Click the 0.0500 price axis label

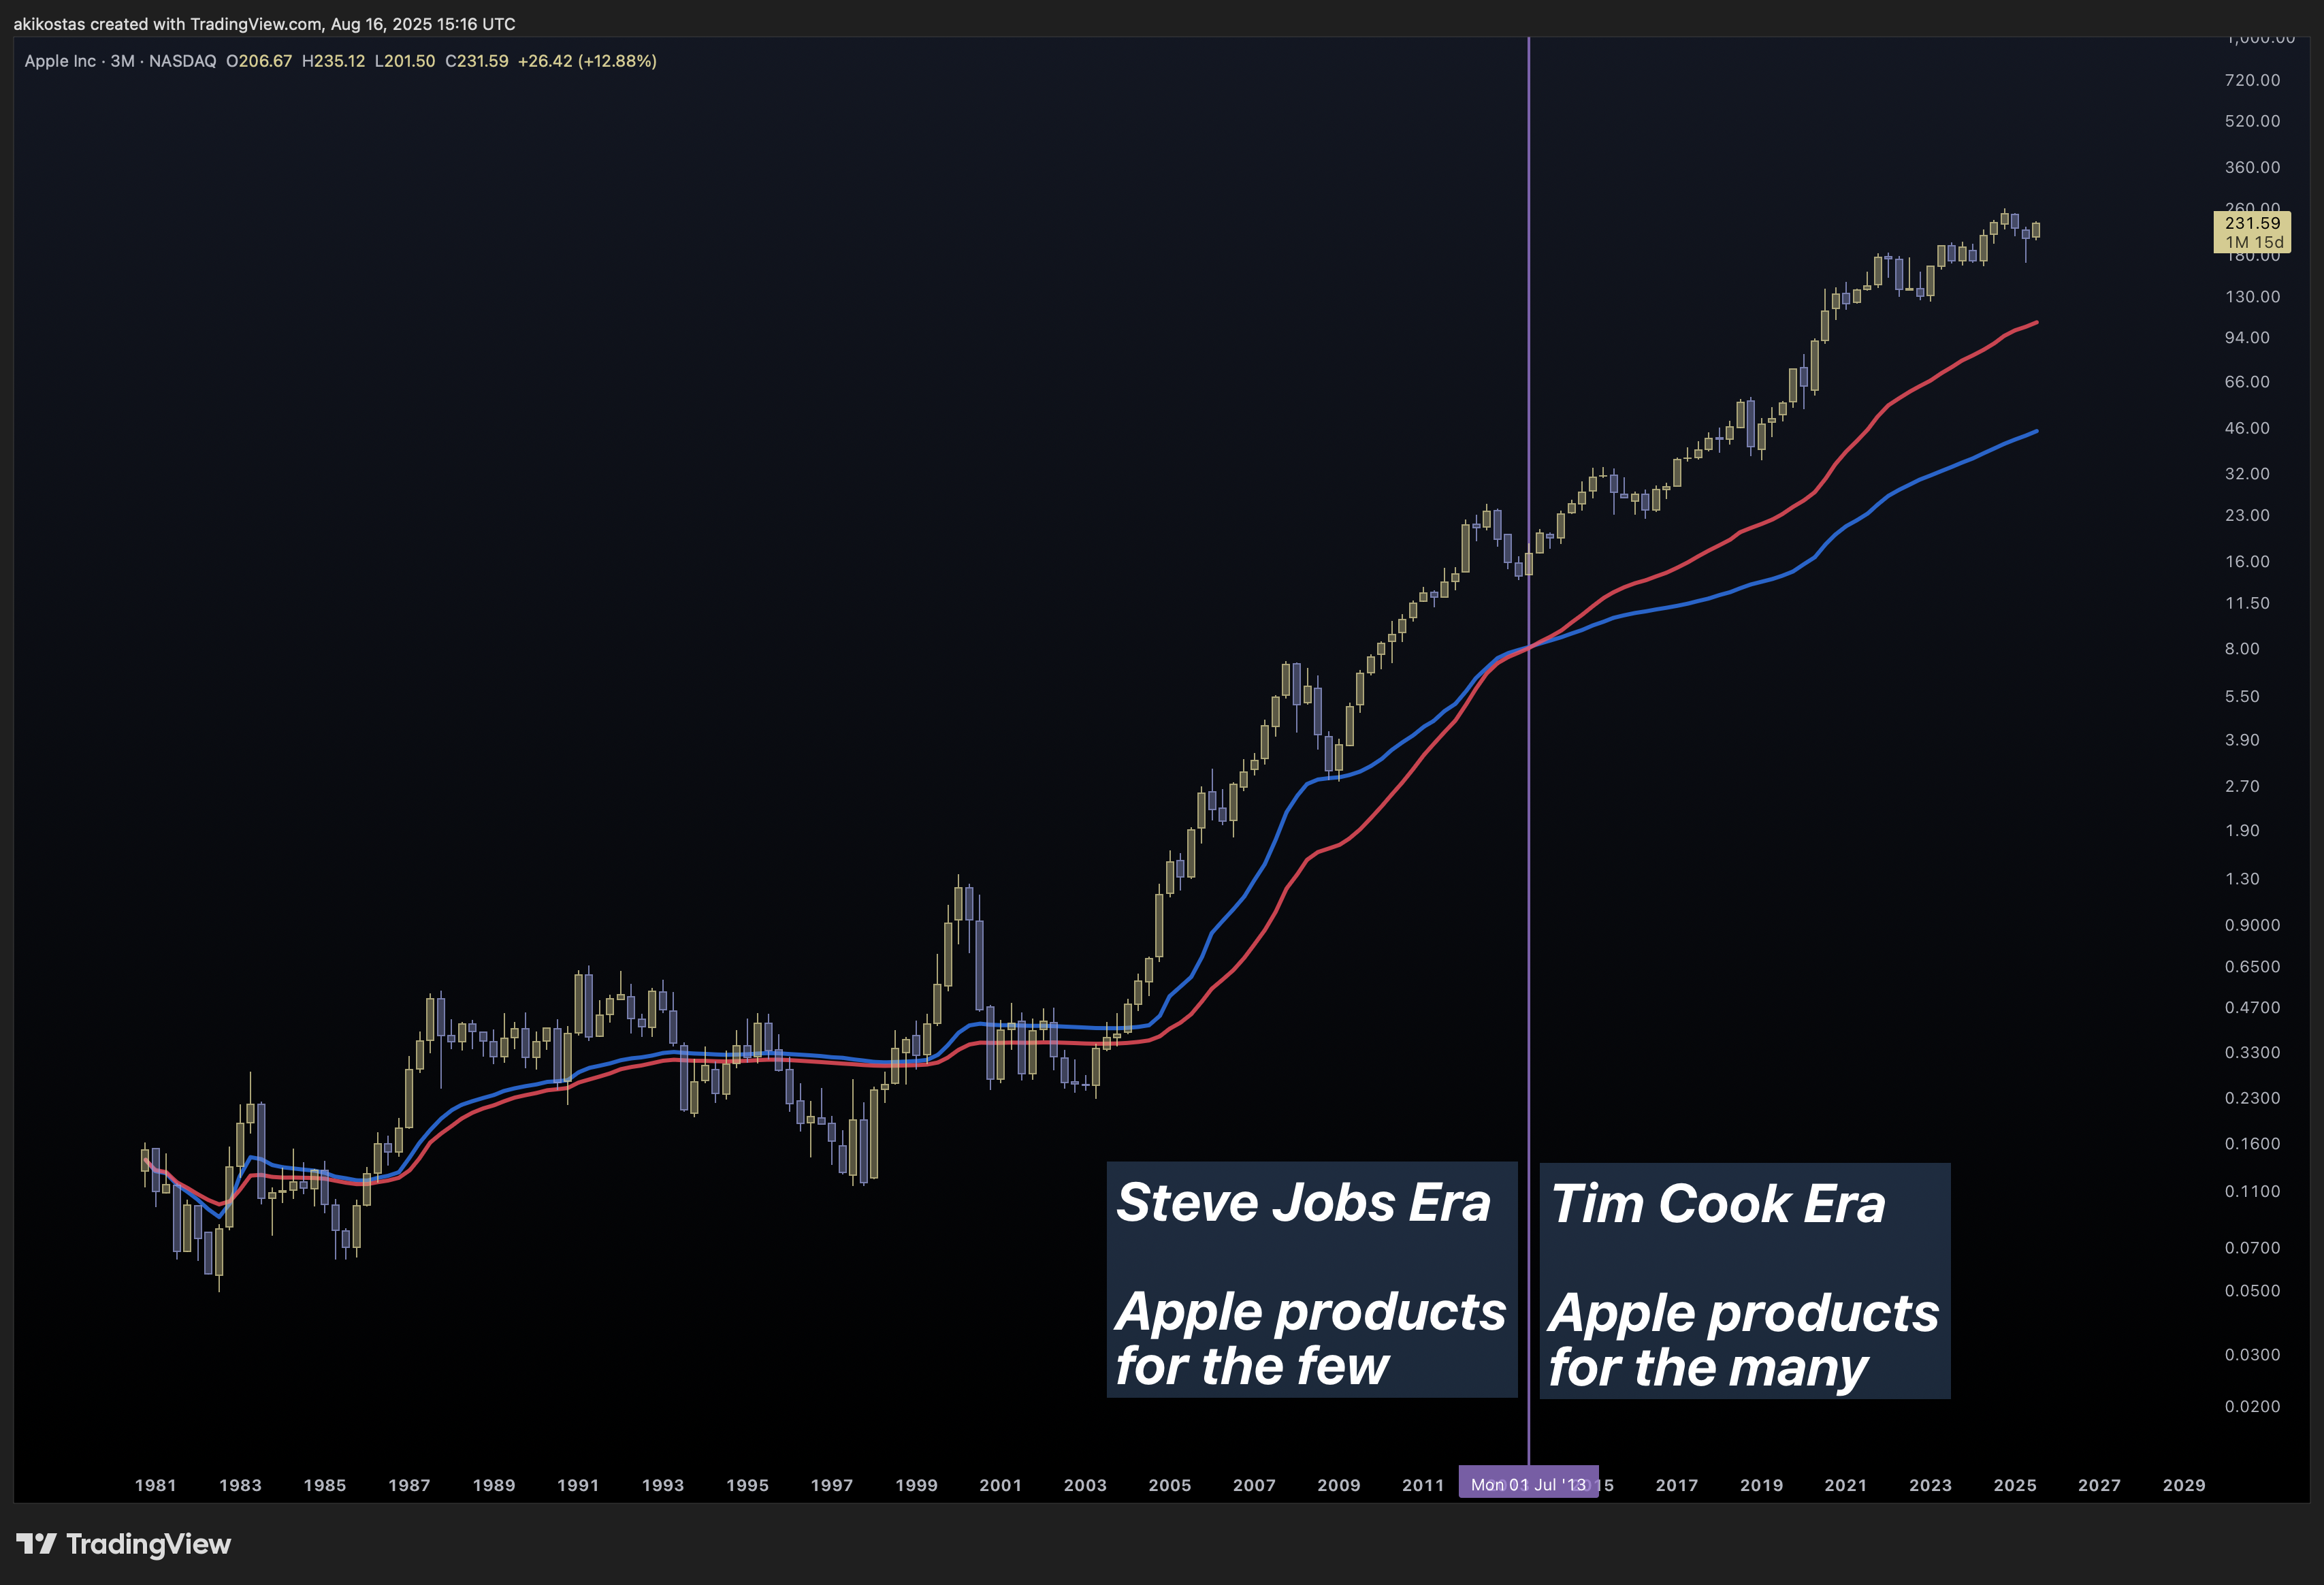(x=2252, y=1291)
